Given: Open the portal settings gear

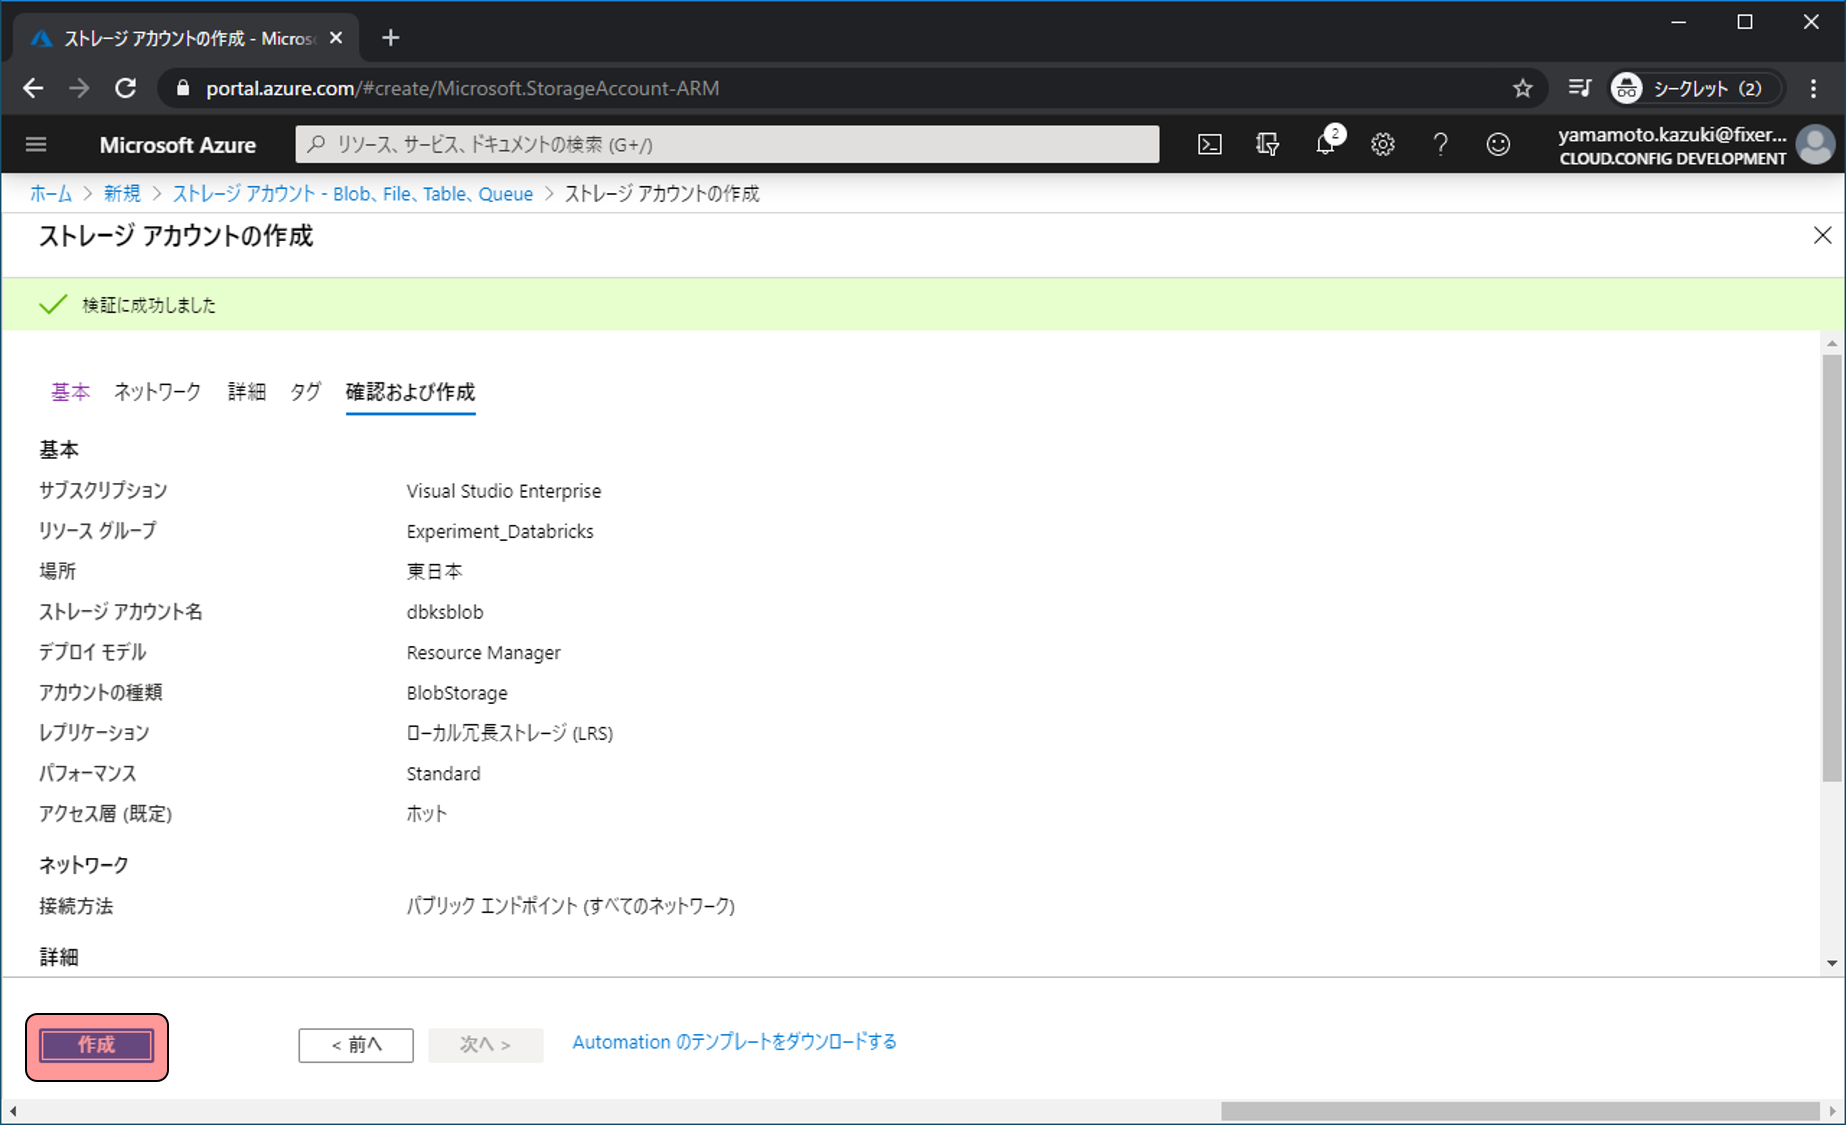Looking at the screenshot, I should click(1383, 145).
